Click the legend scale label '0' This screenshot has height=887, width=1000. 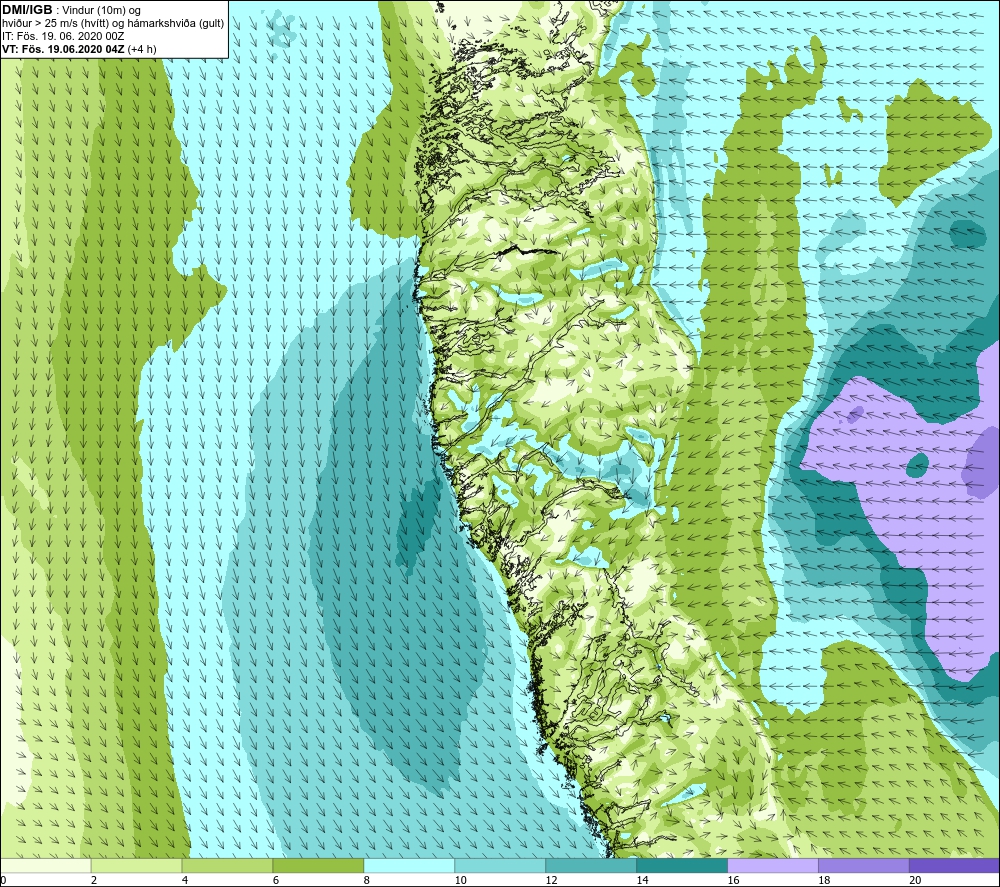tap(4, 880)
